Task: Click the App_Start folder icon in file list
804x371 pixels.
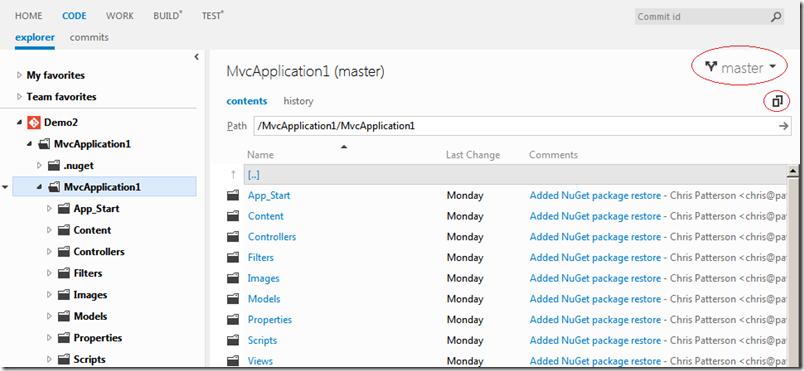Action: point(233,195)
